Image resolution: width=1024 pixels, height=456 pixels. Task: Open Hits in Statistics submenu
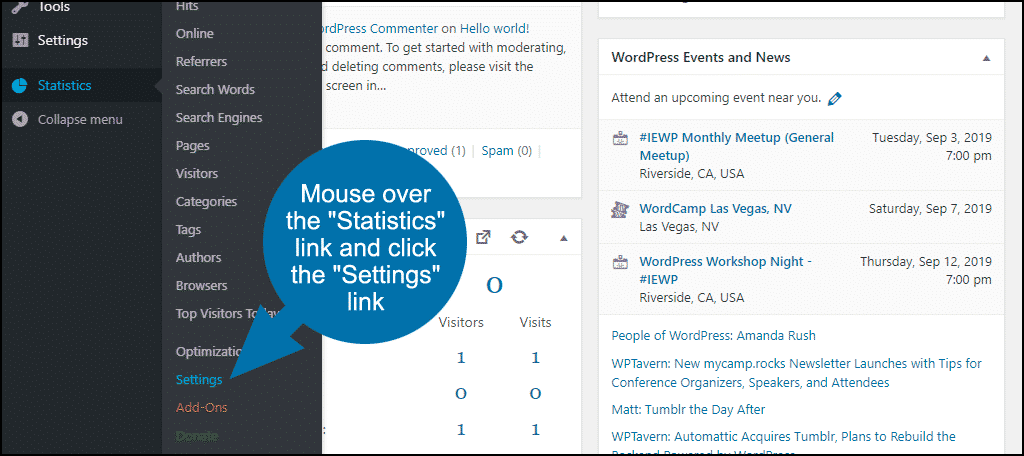[x=187, y=6]
